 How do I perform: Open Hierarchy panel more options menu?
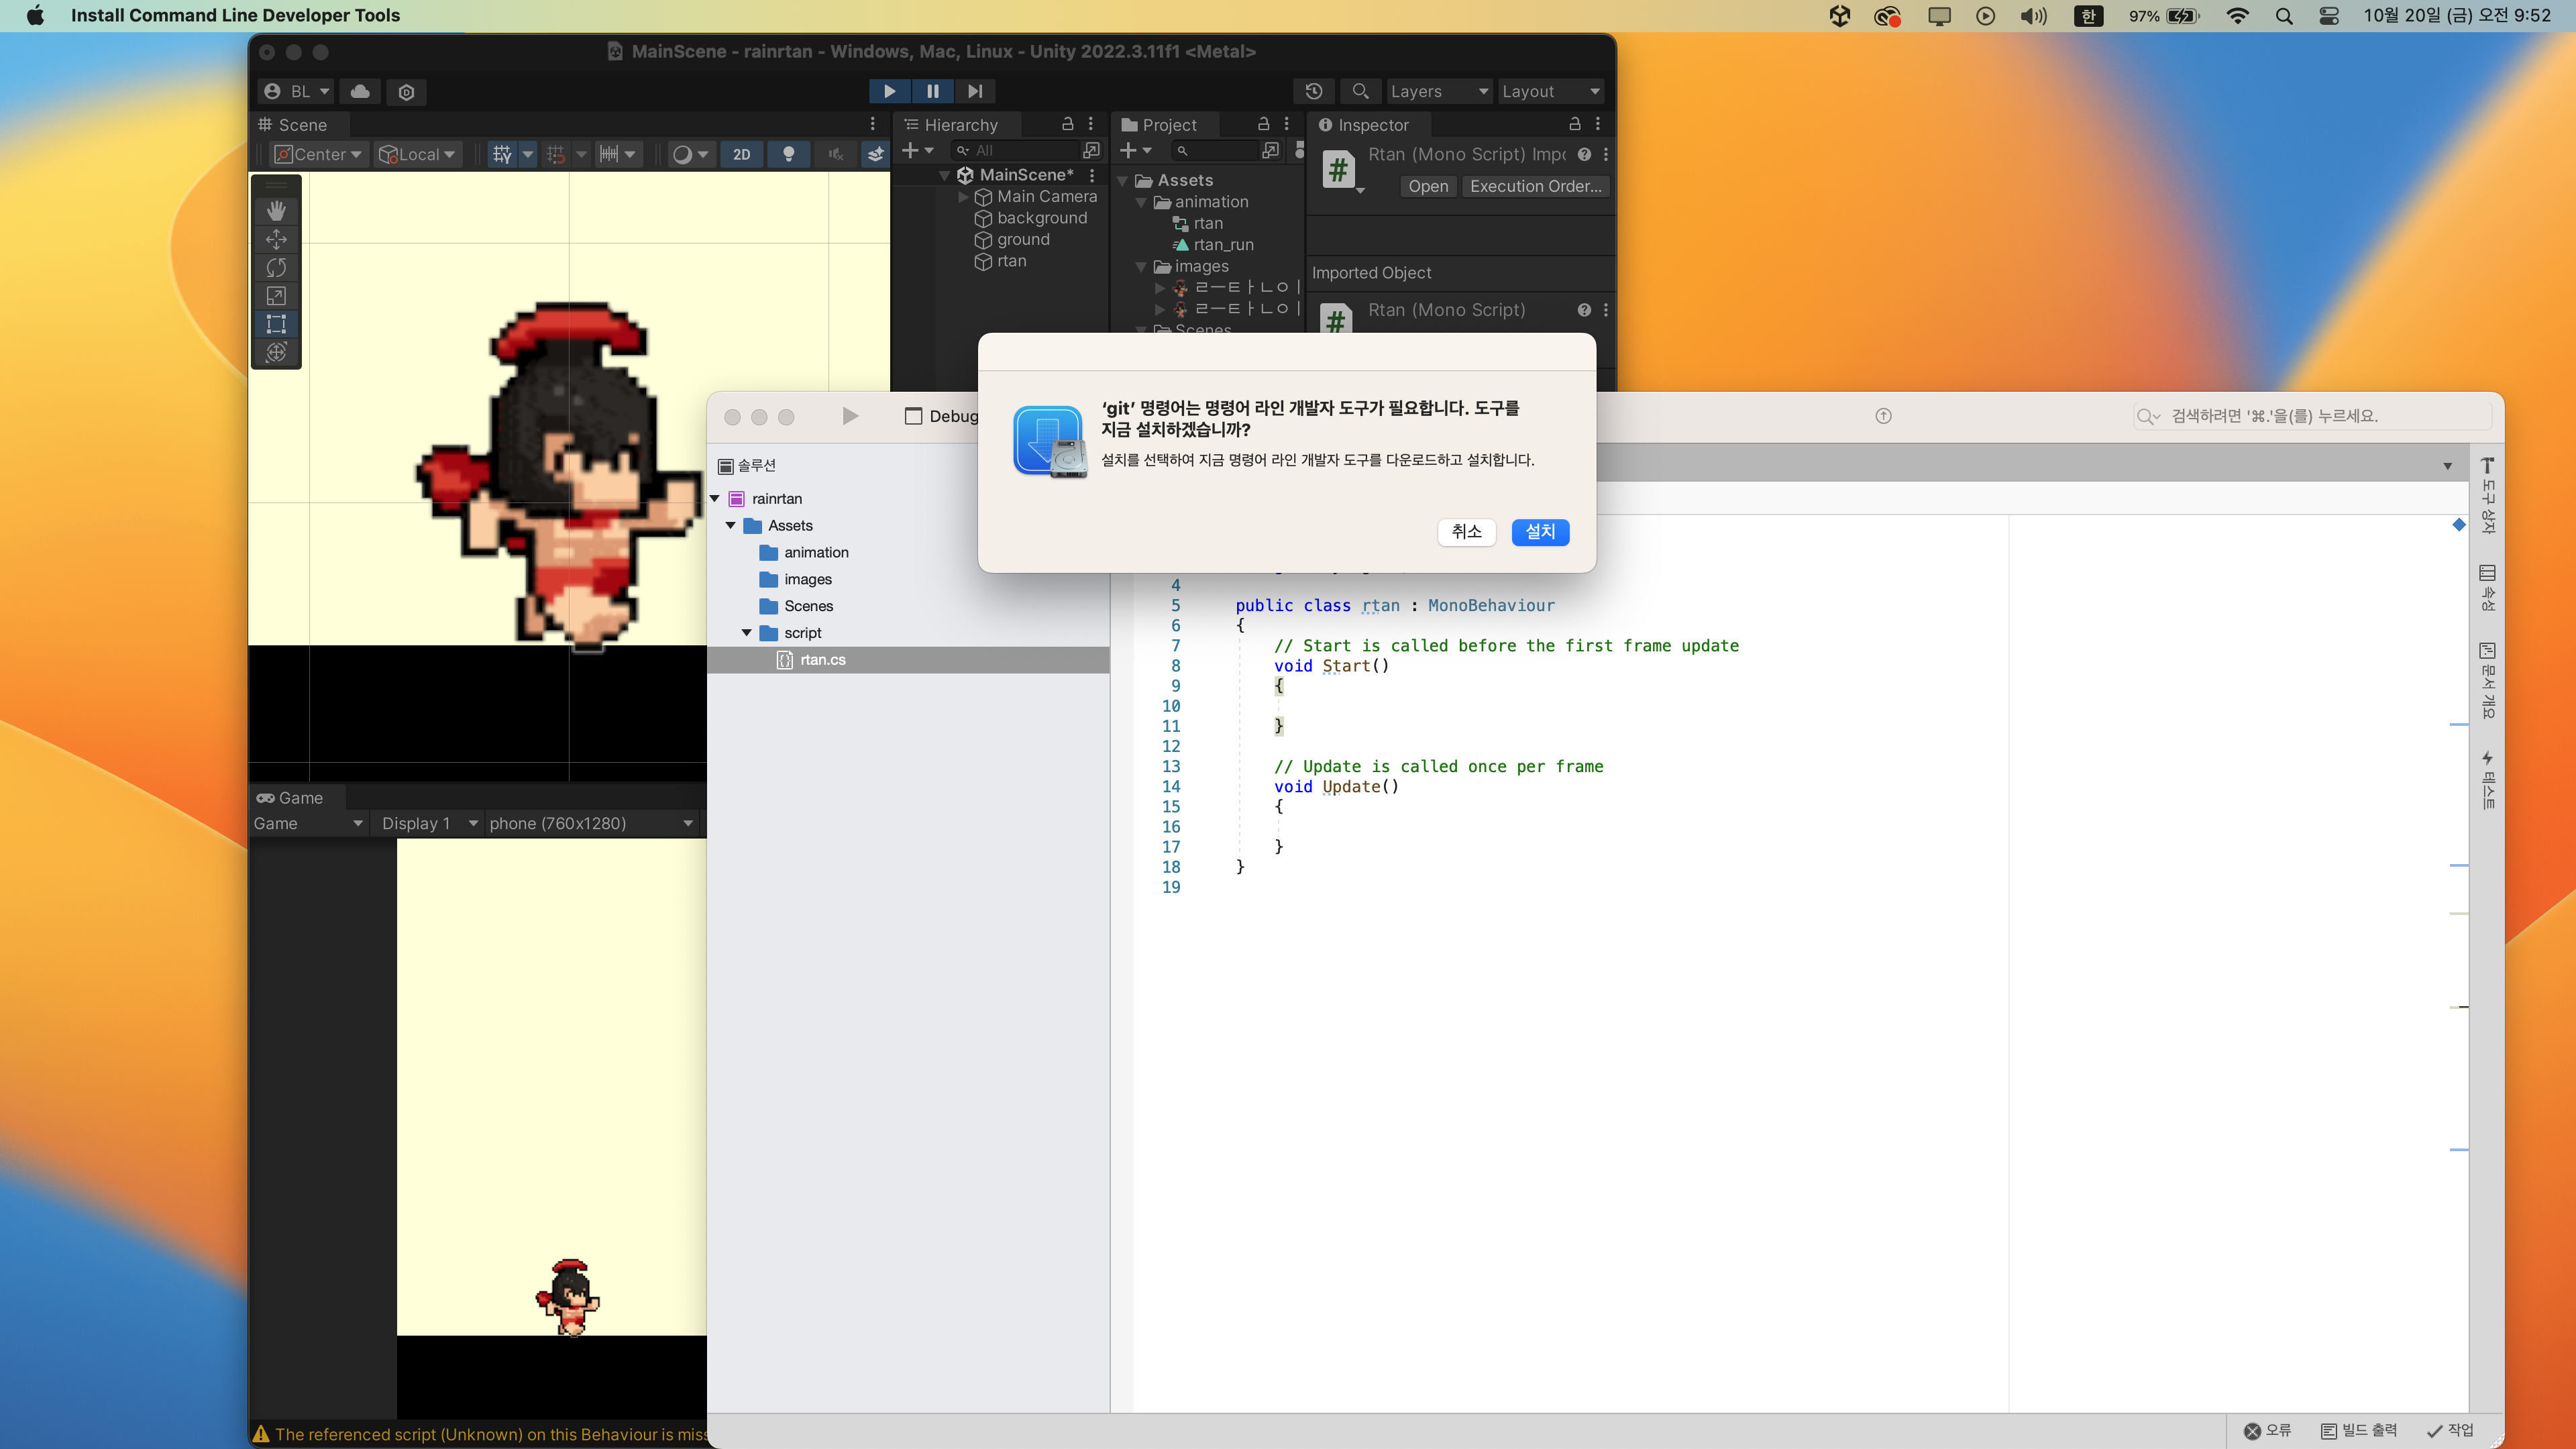1091,124
